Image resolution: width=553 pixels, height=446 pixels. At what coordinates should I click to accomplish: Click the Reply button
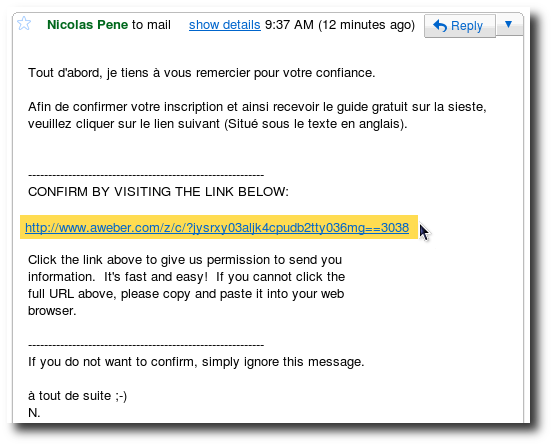click(x=460, y=26)
